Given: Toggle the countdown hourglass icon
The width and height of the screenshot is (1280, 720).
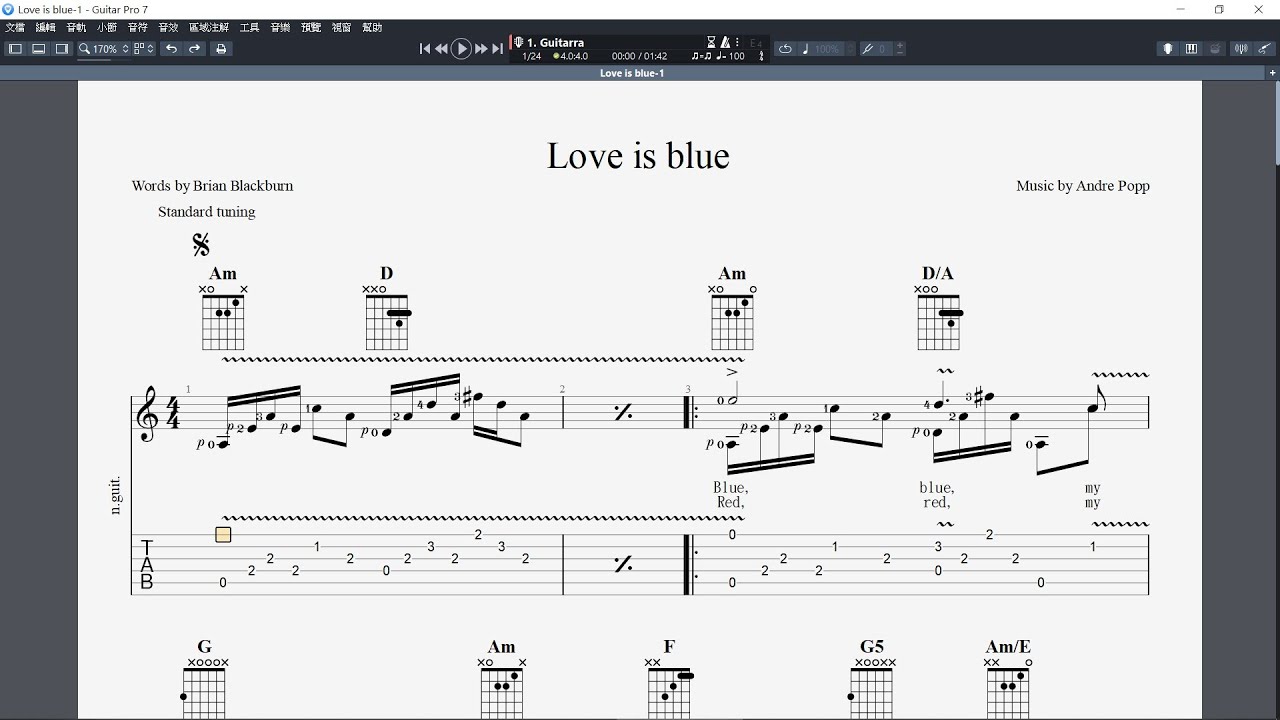Looking at the screenshot, I should click(712, 43).
